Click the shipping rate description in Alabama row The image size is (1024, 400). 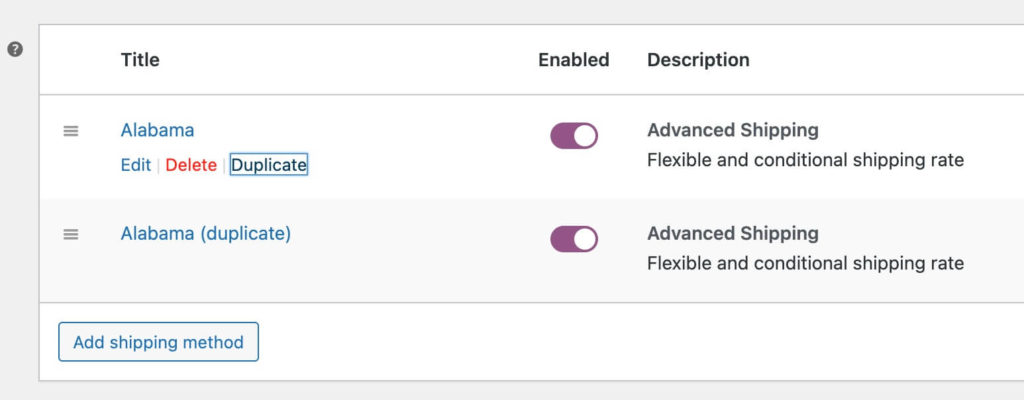tap(805, 160)
